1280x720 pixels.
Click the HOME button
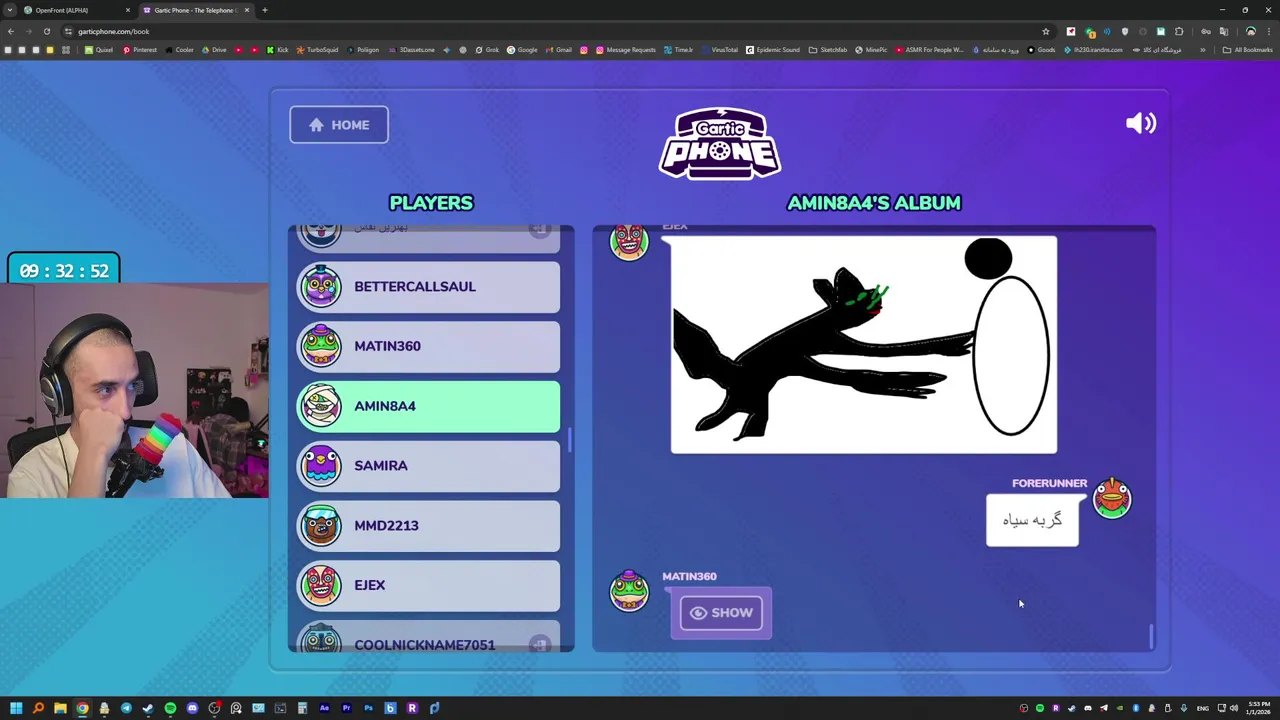click(339, 125)
